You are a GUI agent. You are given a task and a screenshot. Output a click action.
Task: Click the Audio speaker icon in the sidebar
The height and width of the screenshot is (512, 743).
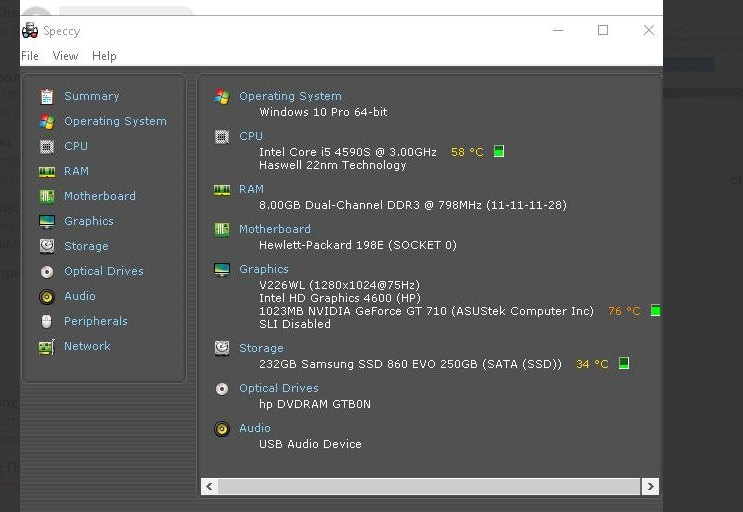pos(46,296)
